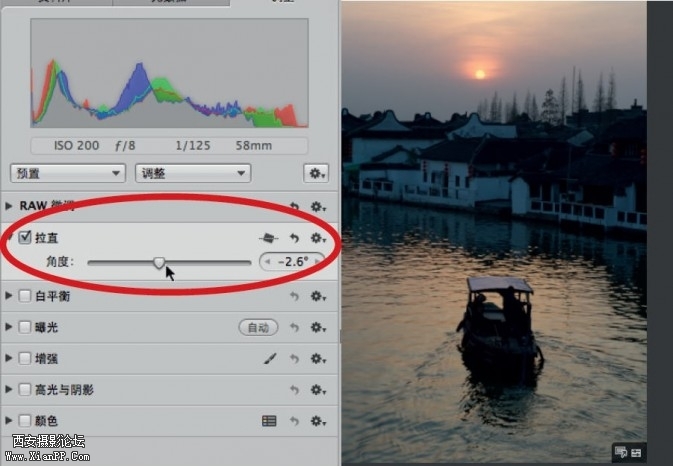Enable the 白平衡 checkbox
Image resolution: width=673 pixels, height=466 pixels.
click(25, 296)
